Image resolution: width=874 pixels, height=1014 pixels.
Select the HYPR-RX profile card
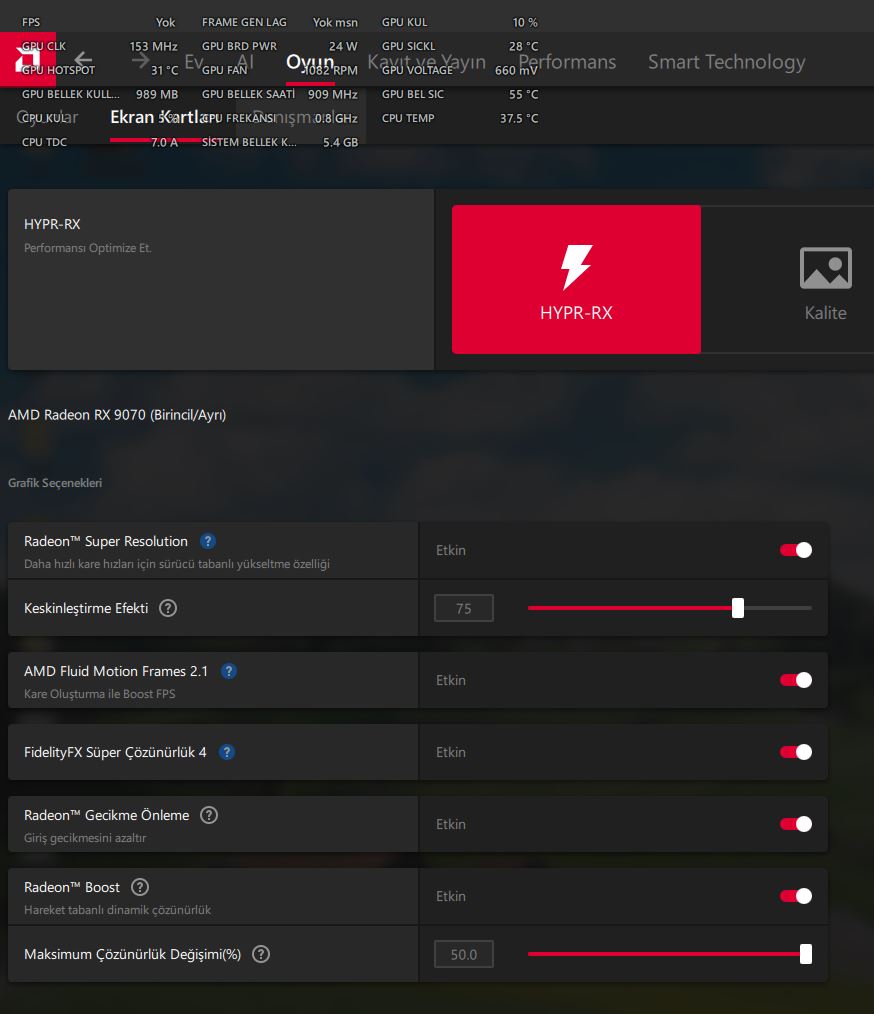(576, 279)
